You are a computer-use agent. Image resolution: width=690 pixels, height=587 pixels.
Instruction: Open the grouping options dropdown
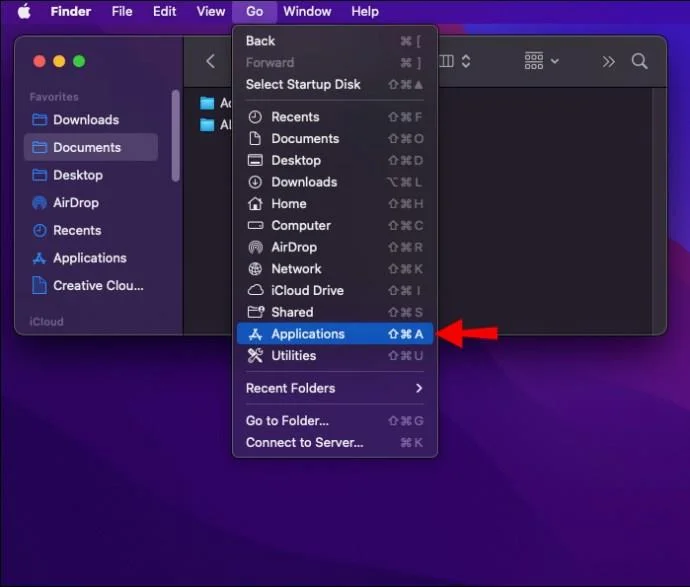click(541, 61)
